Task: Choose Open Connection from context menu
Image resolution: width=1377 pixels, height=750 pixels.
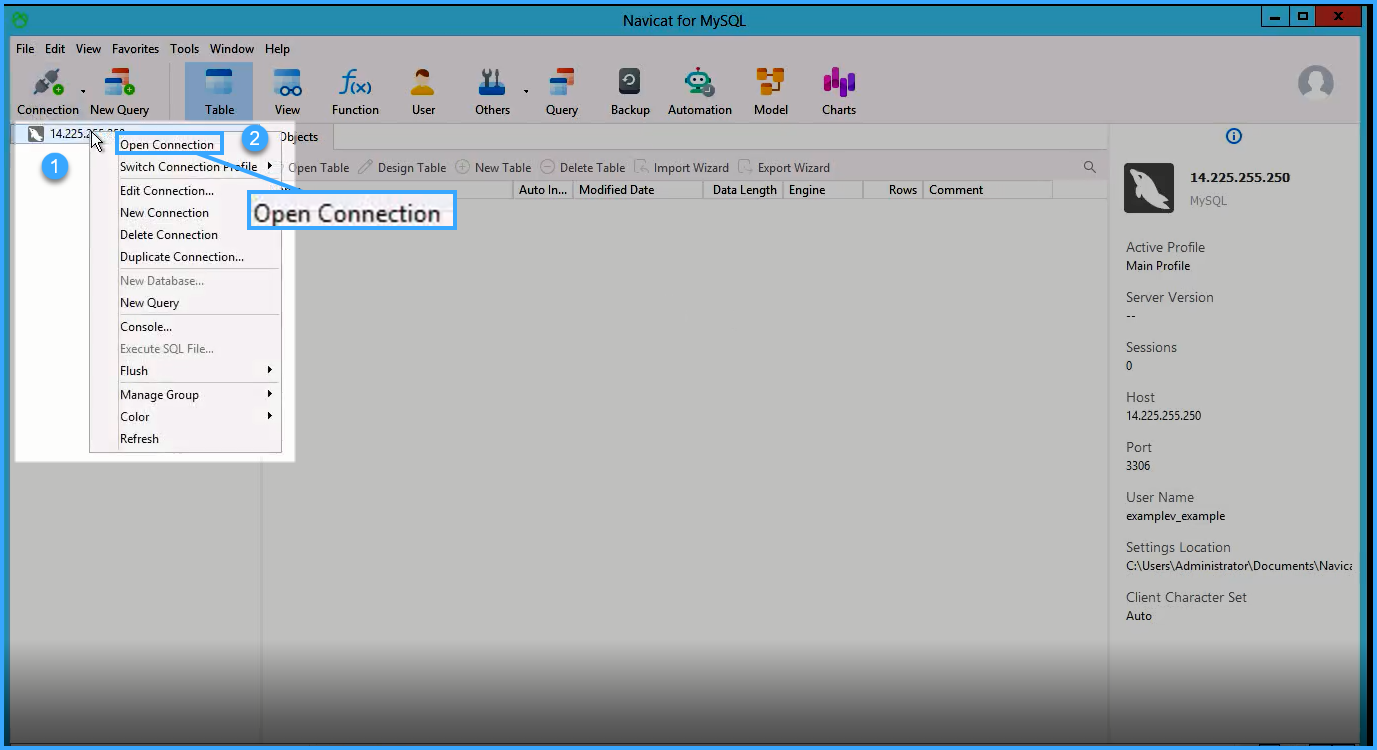Action: coord(167,145)
